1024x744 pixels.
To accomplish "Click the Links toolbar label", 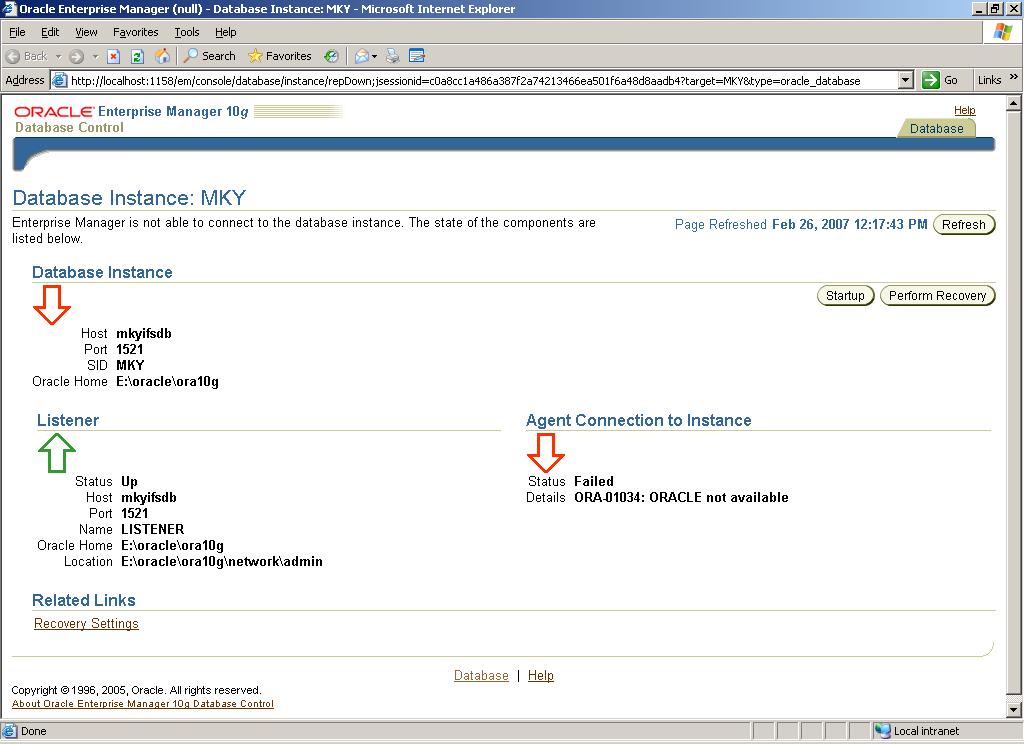I will pos(989,80).
